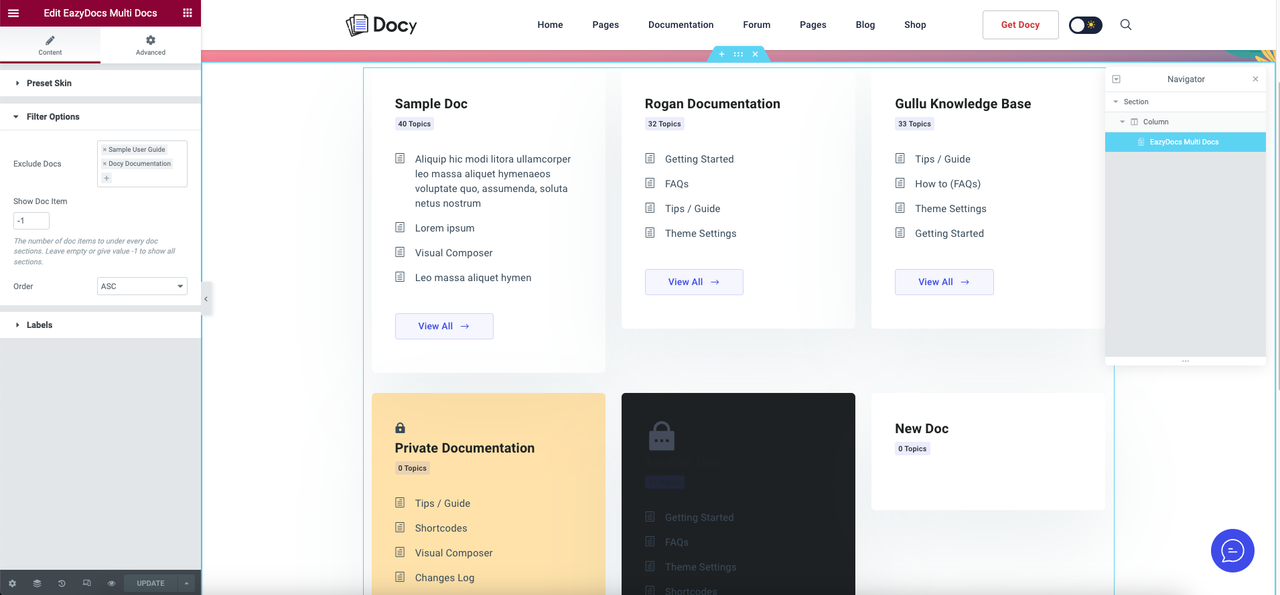This screenshot has width=1280, height=595.
Task: Remove Docy Documentation from excluded docs
Action: [x=104, y=164]
